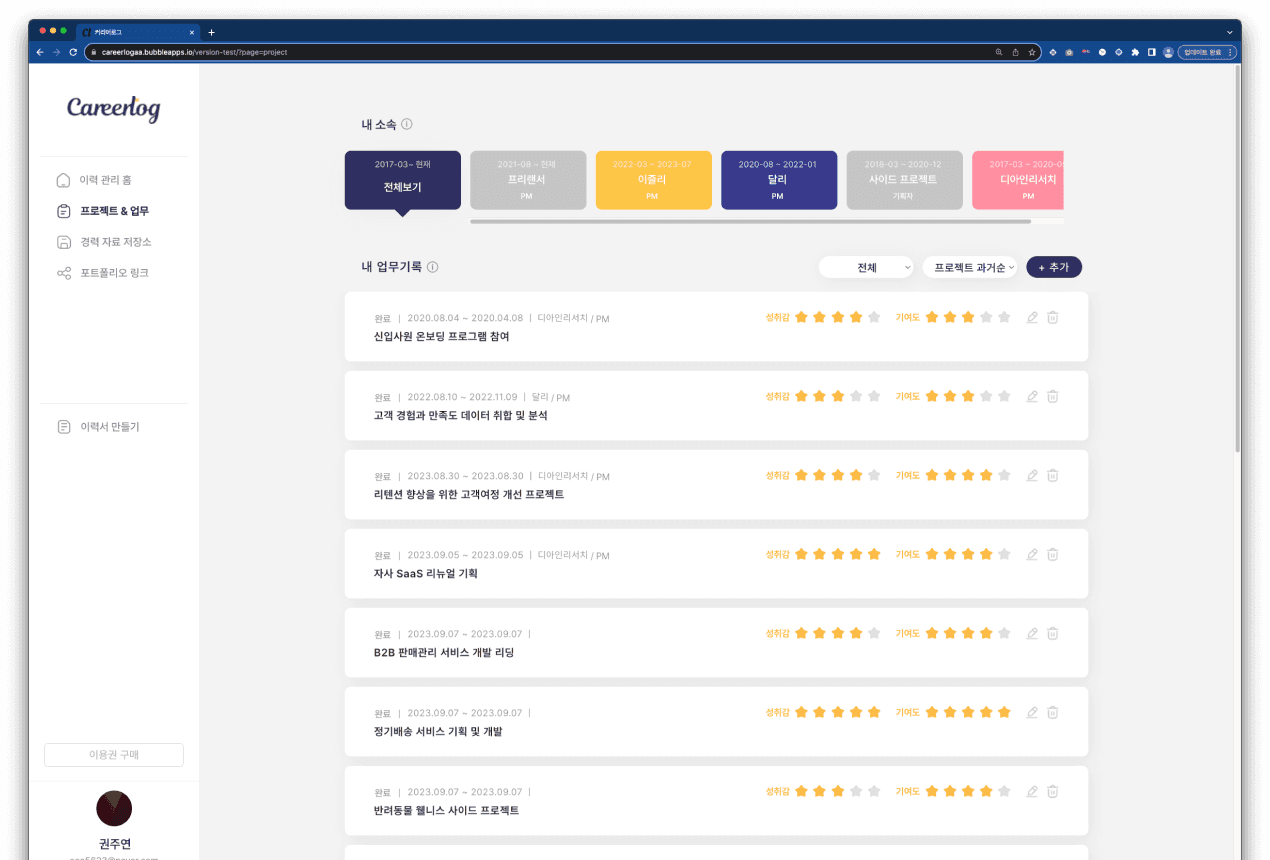Open the Chrome tab search chevron
Image resolution: width=1270 pixels, height=860 pixels.
point(1230,32)
